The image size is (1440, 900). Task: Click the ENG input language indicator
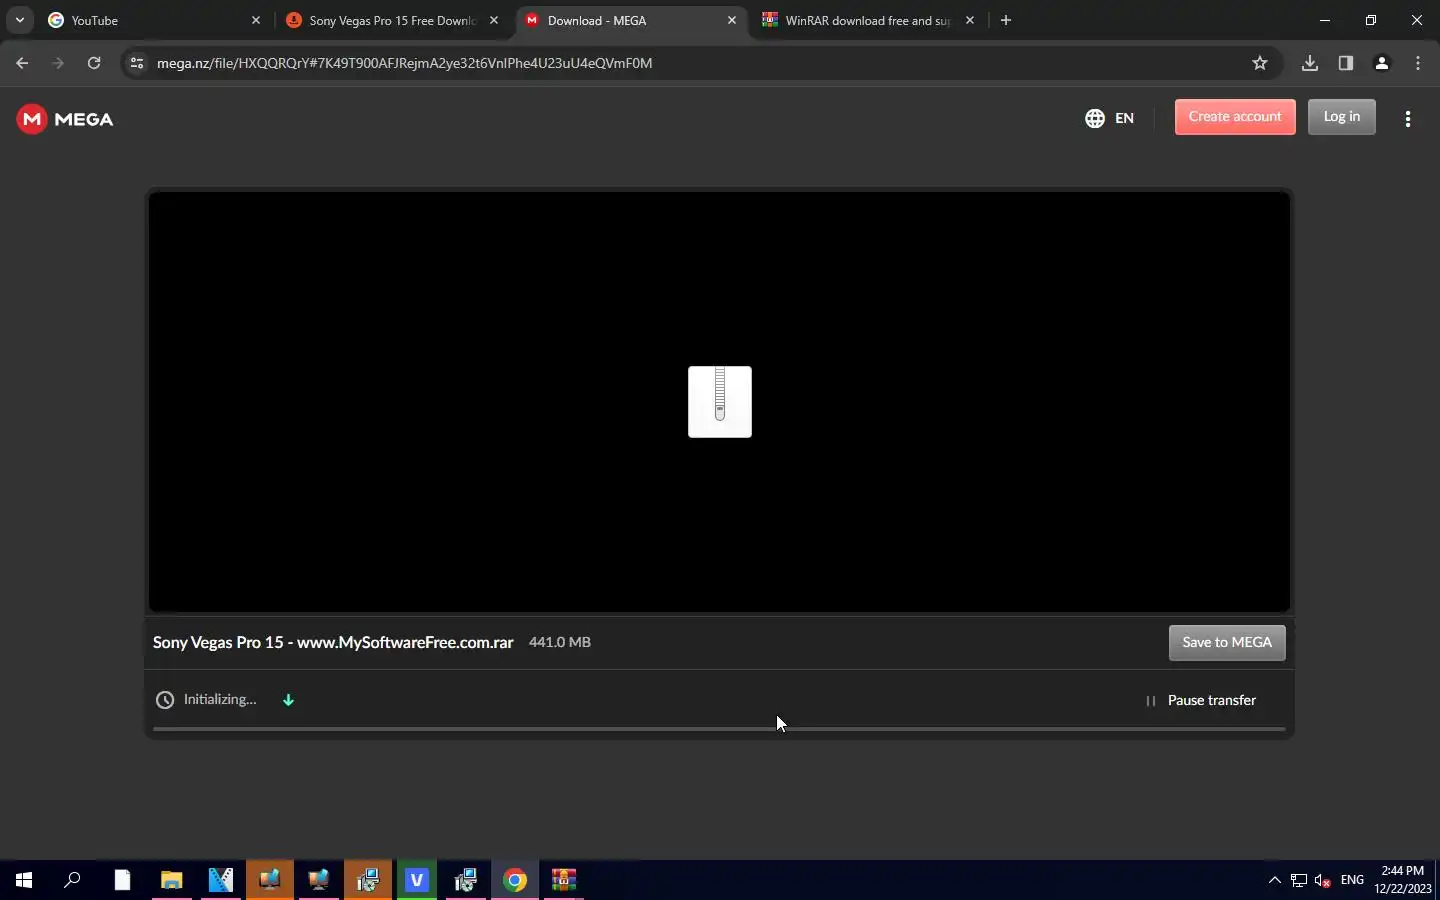pyautogui.click(x=1352, y=880)
